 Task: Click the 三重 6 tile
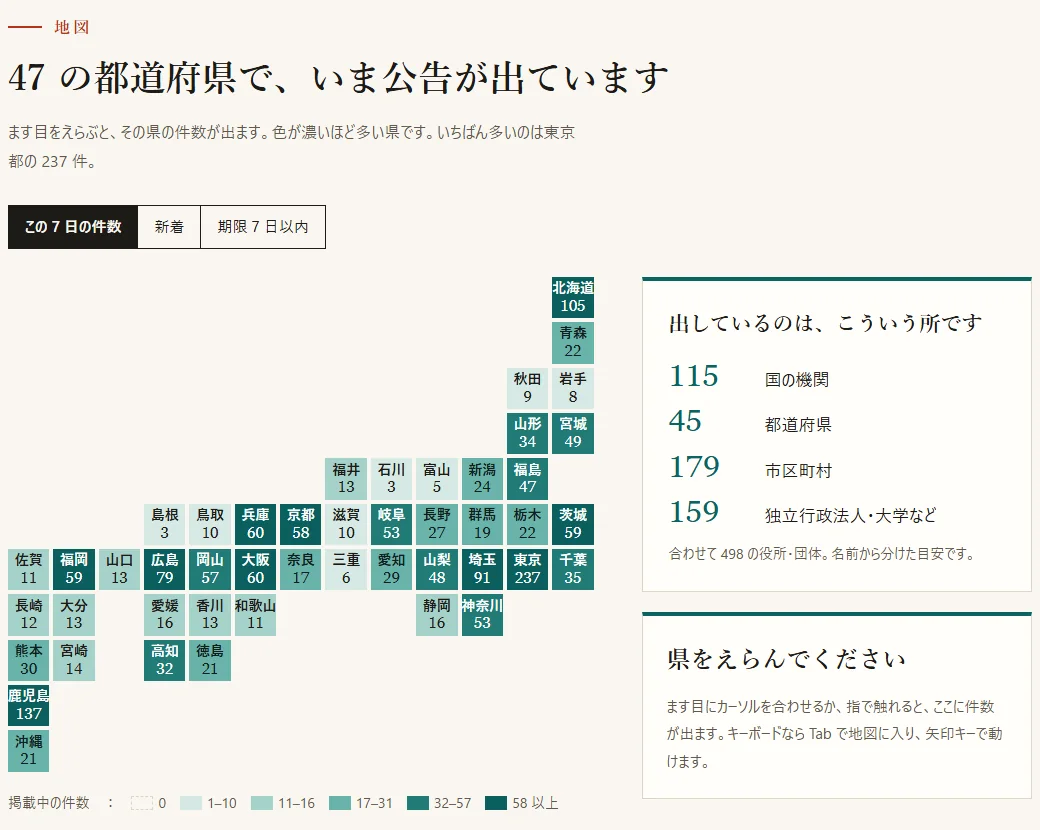(x=346, y=569)
